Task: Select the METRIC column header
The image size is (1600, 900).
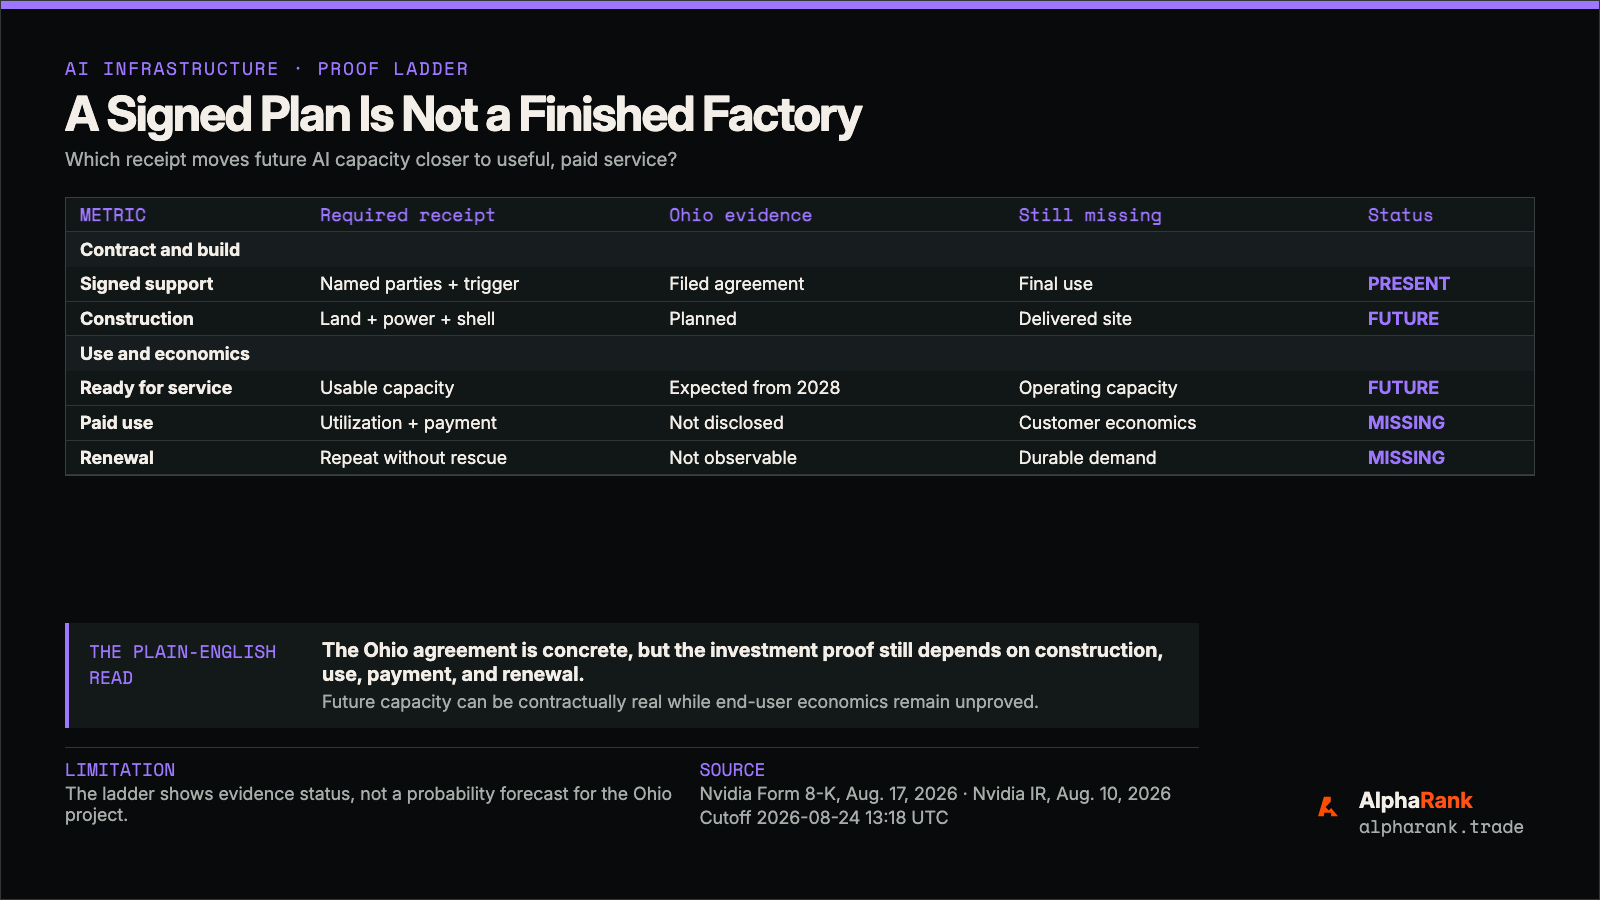Action: 113,215
